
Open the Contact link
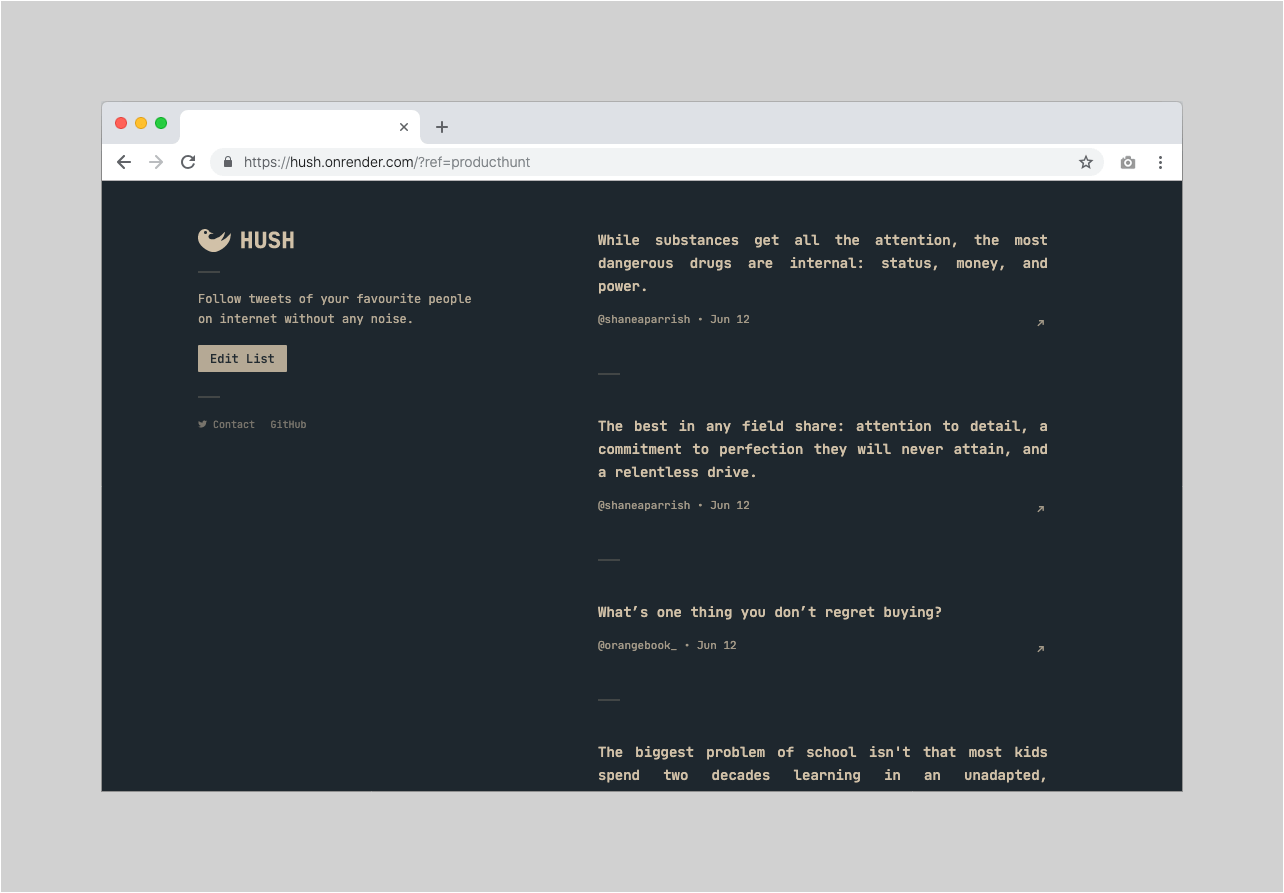pyautogui.click(x=234, y=425)
